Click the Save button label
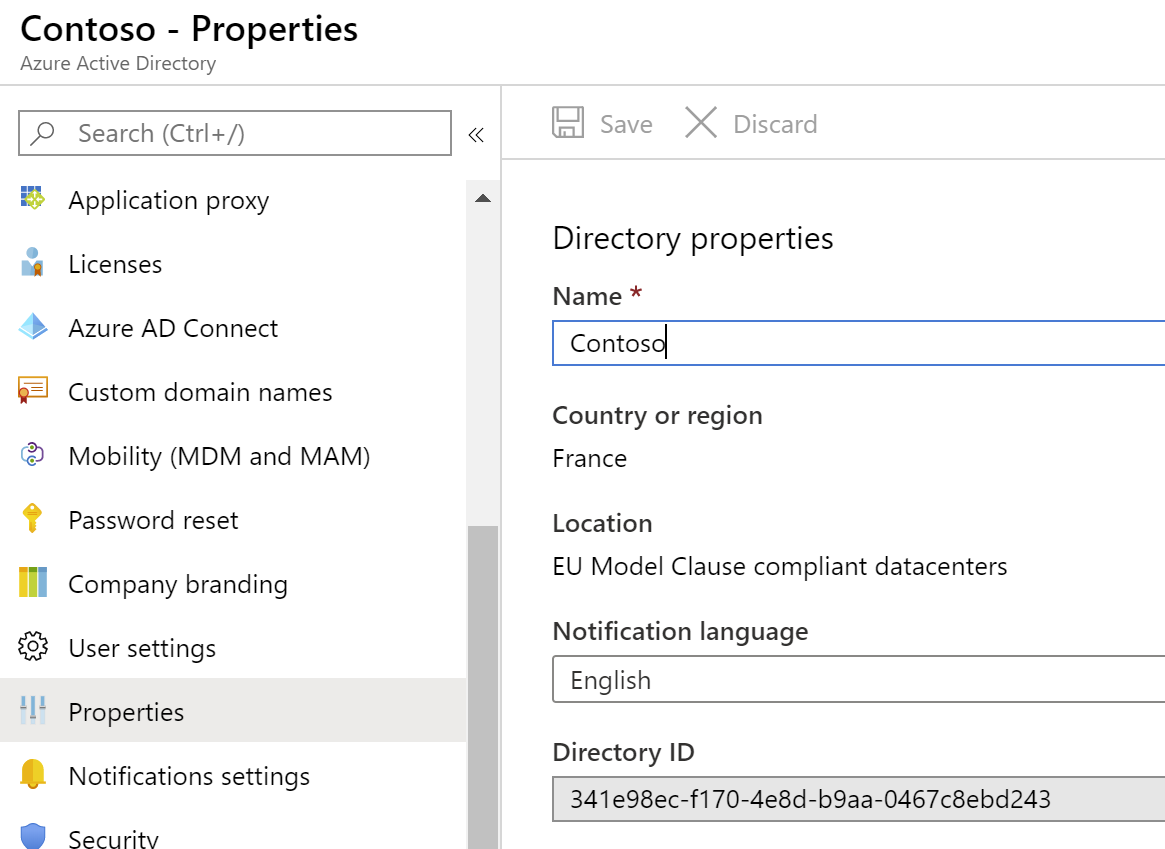 [626, 124]
